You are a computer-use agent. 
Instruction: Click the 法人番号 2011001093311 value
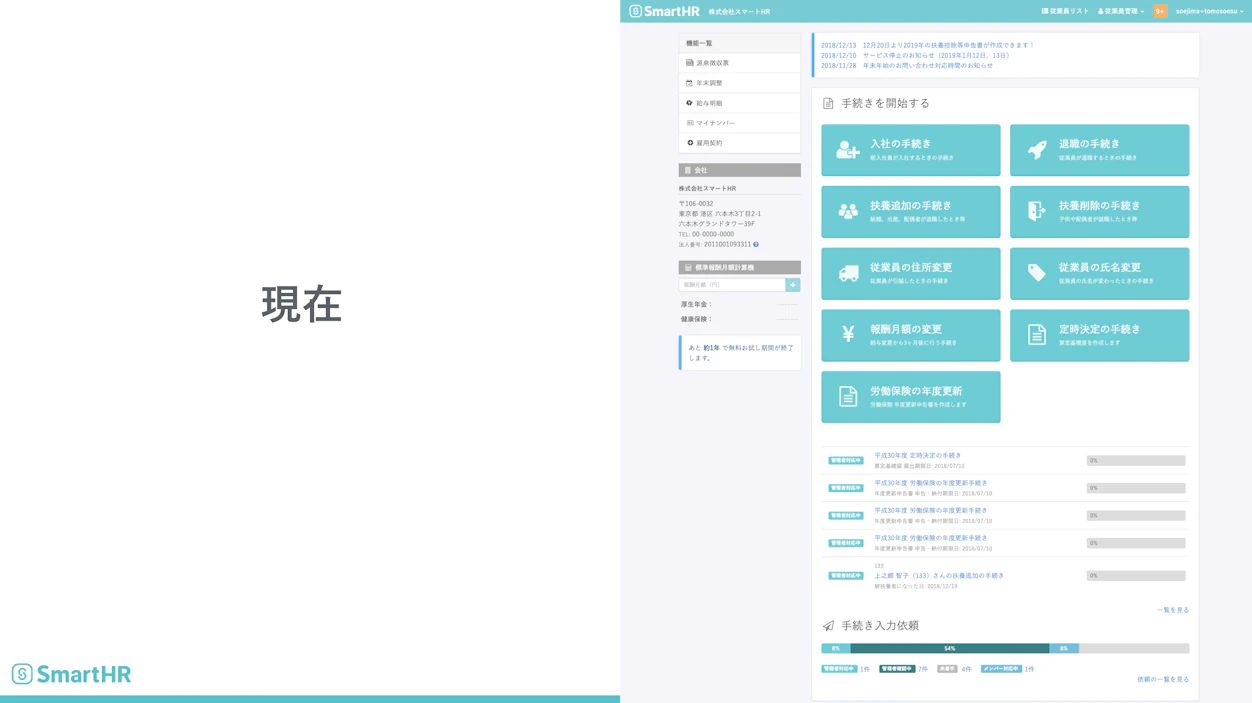tap(727, 244)
